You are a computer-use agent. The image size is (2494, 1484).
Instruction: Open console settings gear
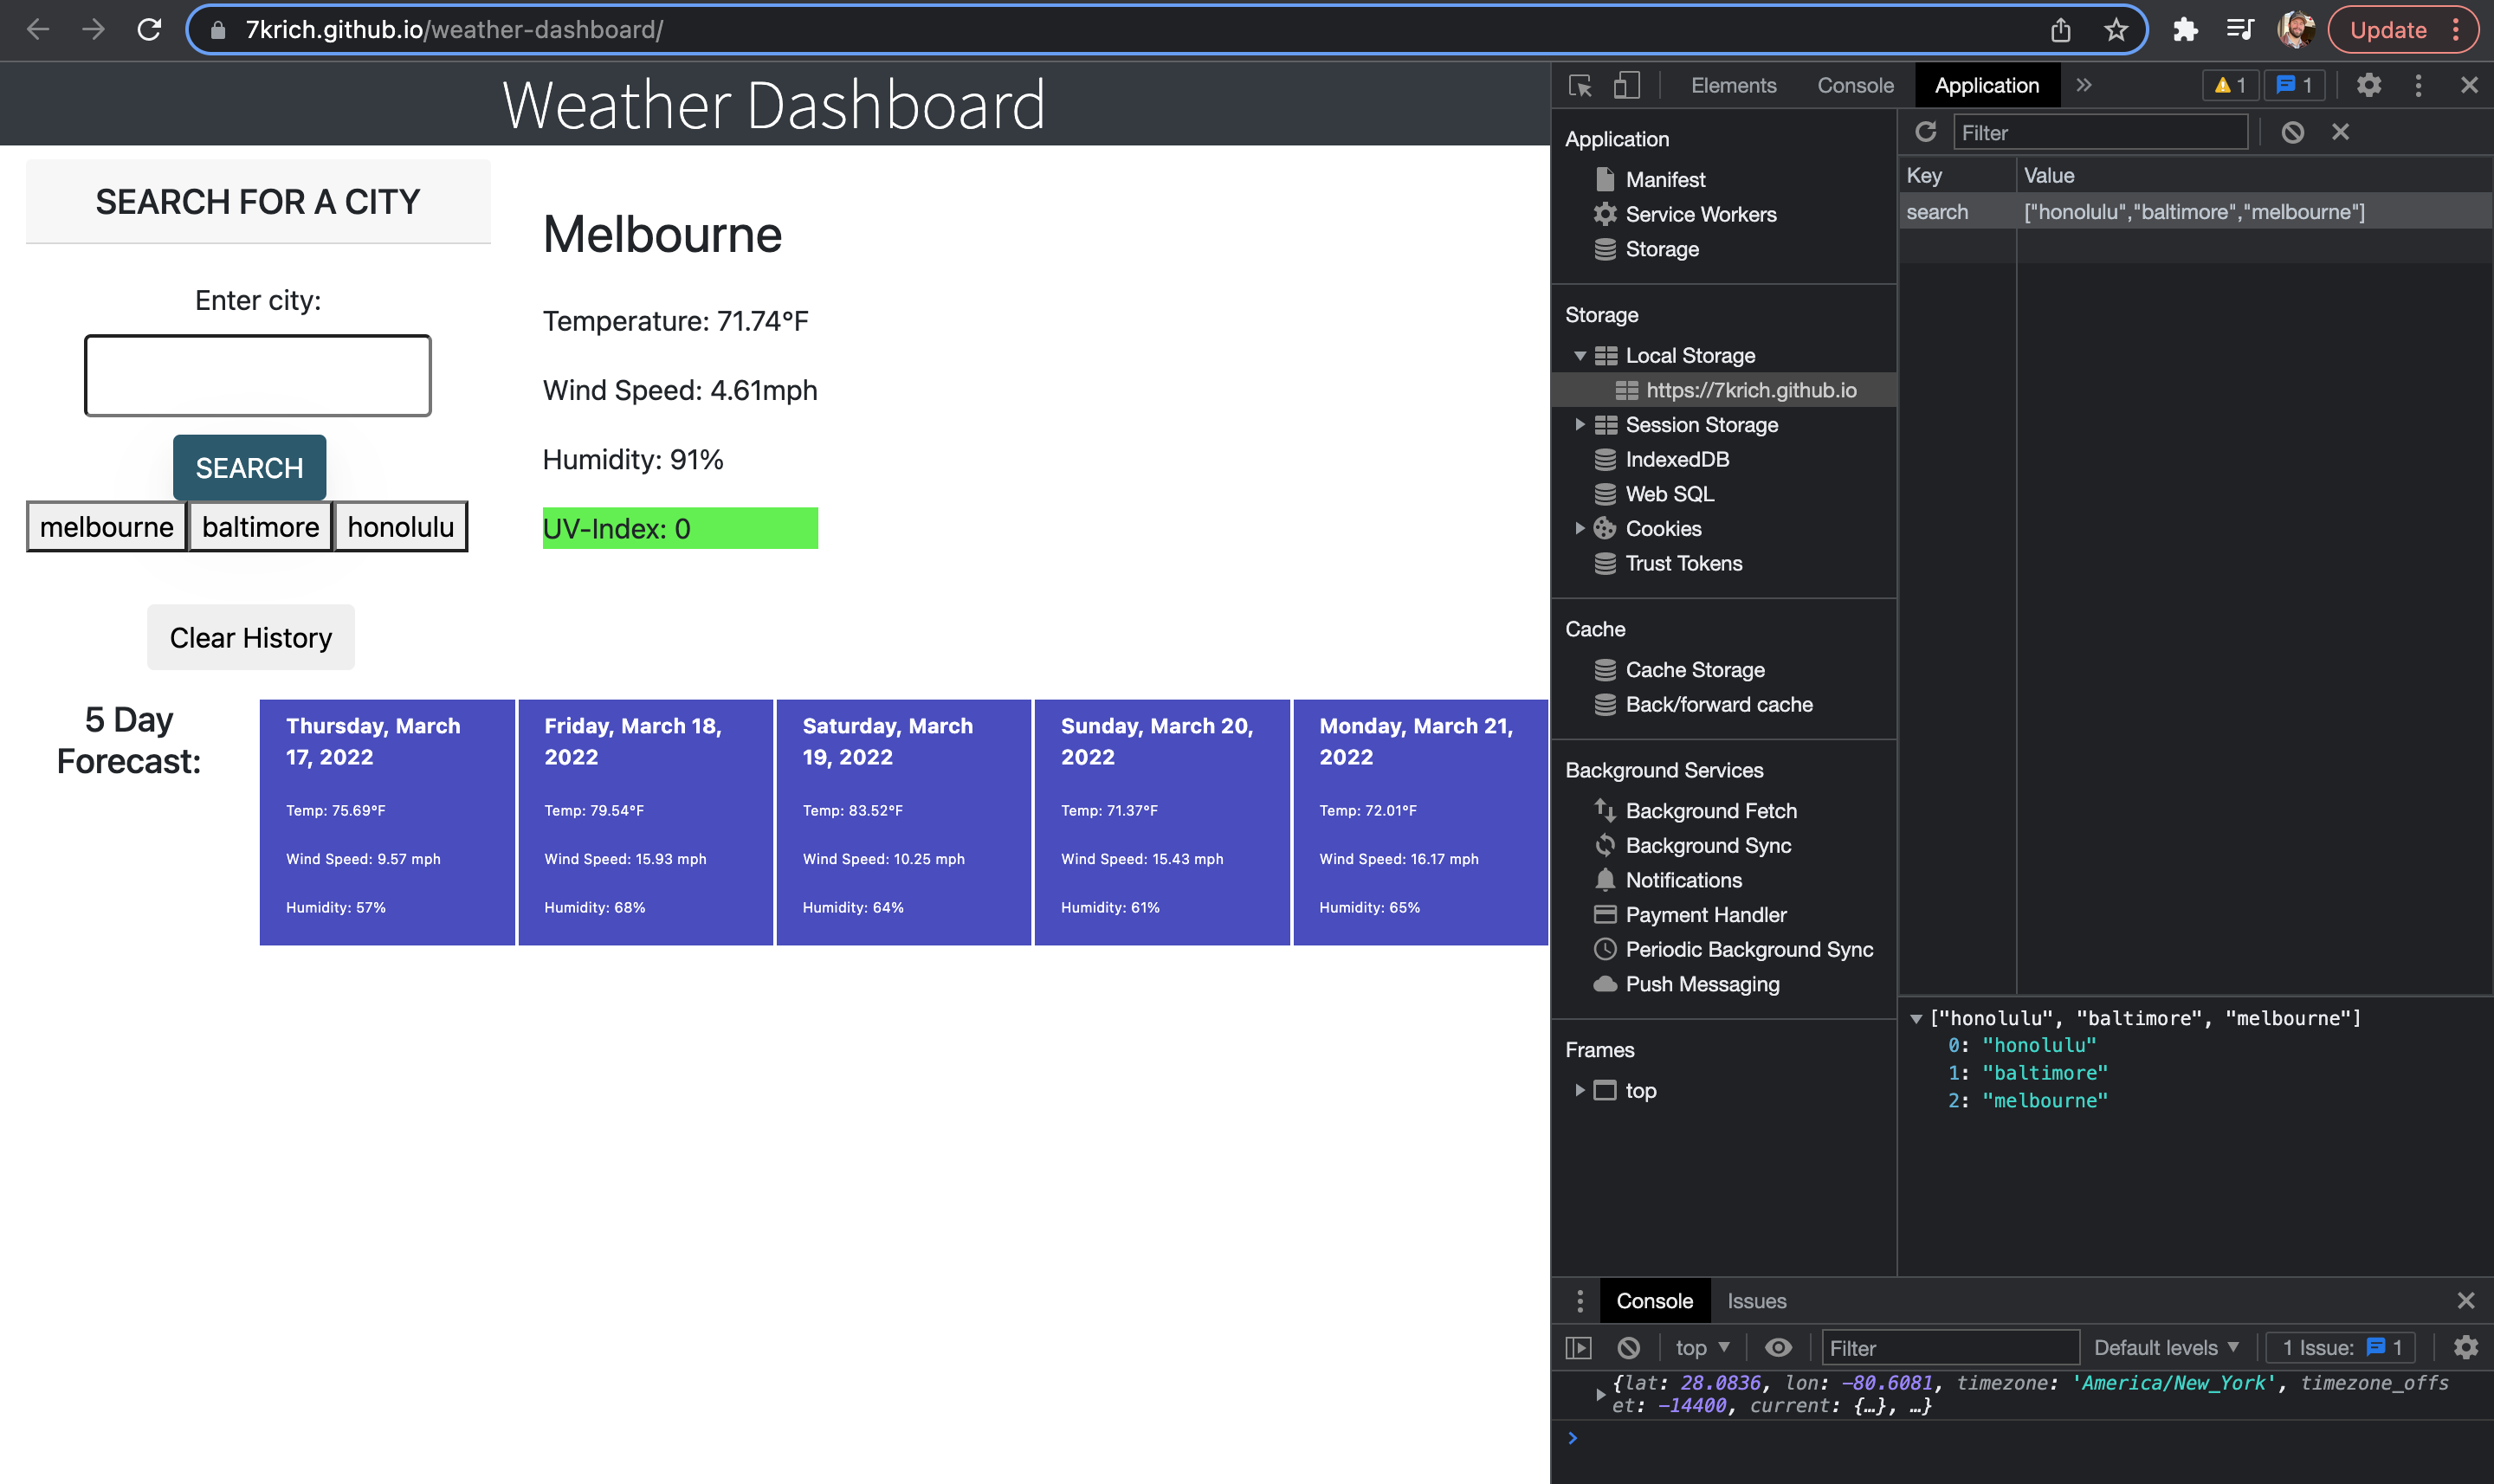point(2465,1348)
